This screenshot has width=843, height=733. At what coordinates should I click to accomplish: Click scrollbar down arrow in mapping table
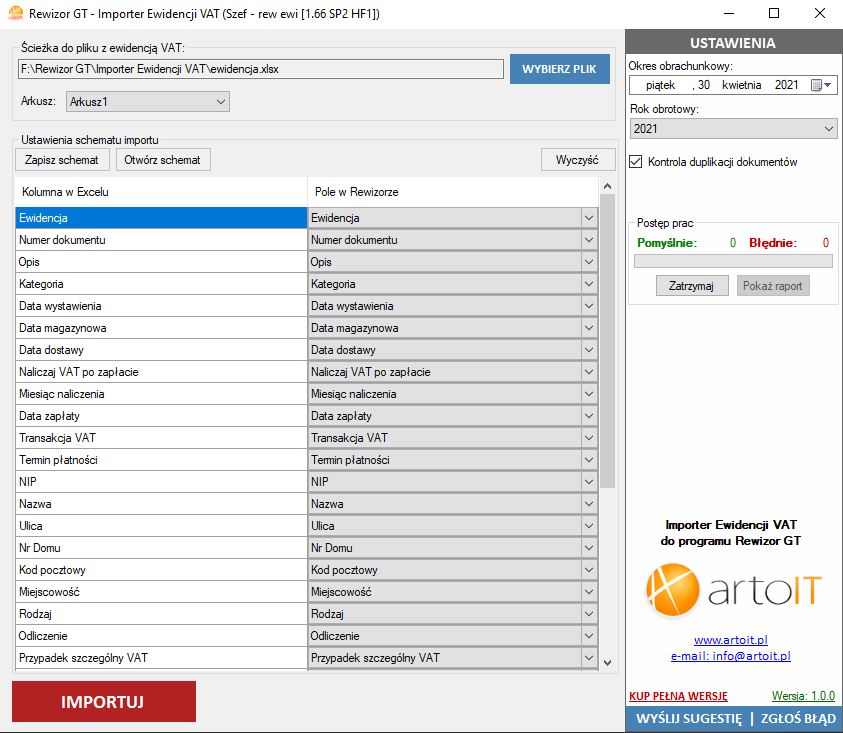(607, 661)
